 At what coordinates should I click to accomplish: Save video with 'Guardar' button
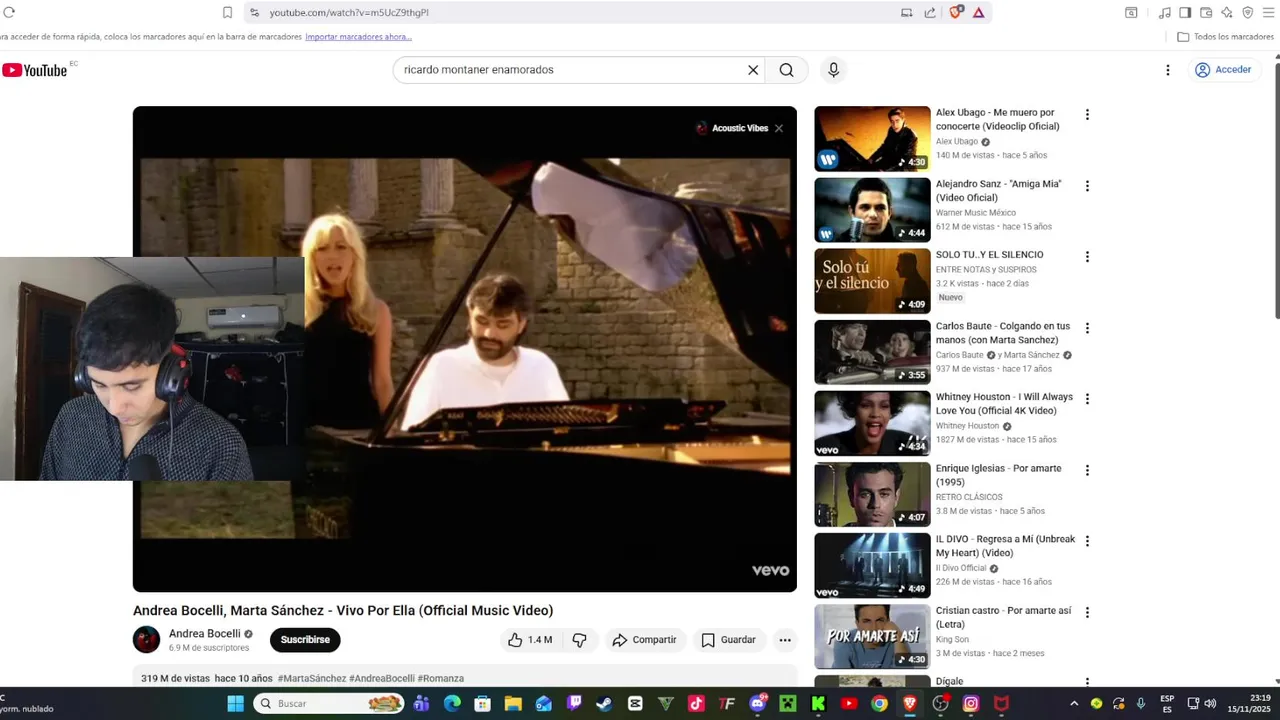[729, 640]
